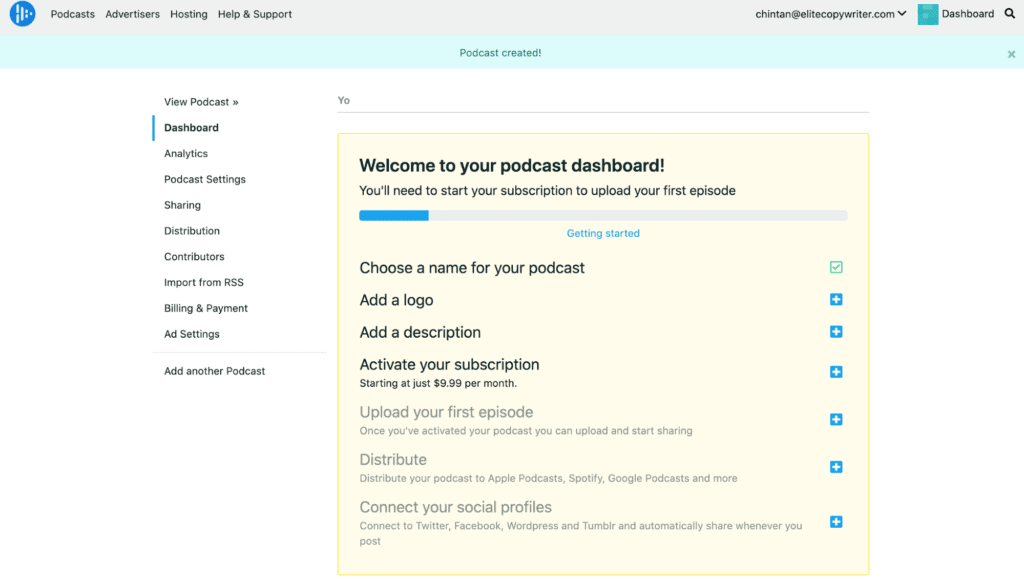Click the plus icon for "Activate your subscription"
1024x579 pixels.
click(836, 371)
